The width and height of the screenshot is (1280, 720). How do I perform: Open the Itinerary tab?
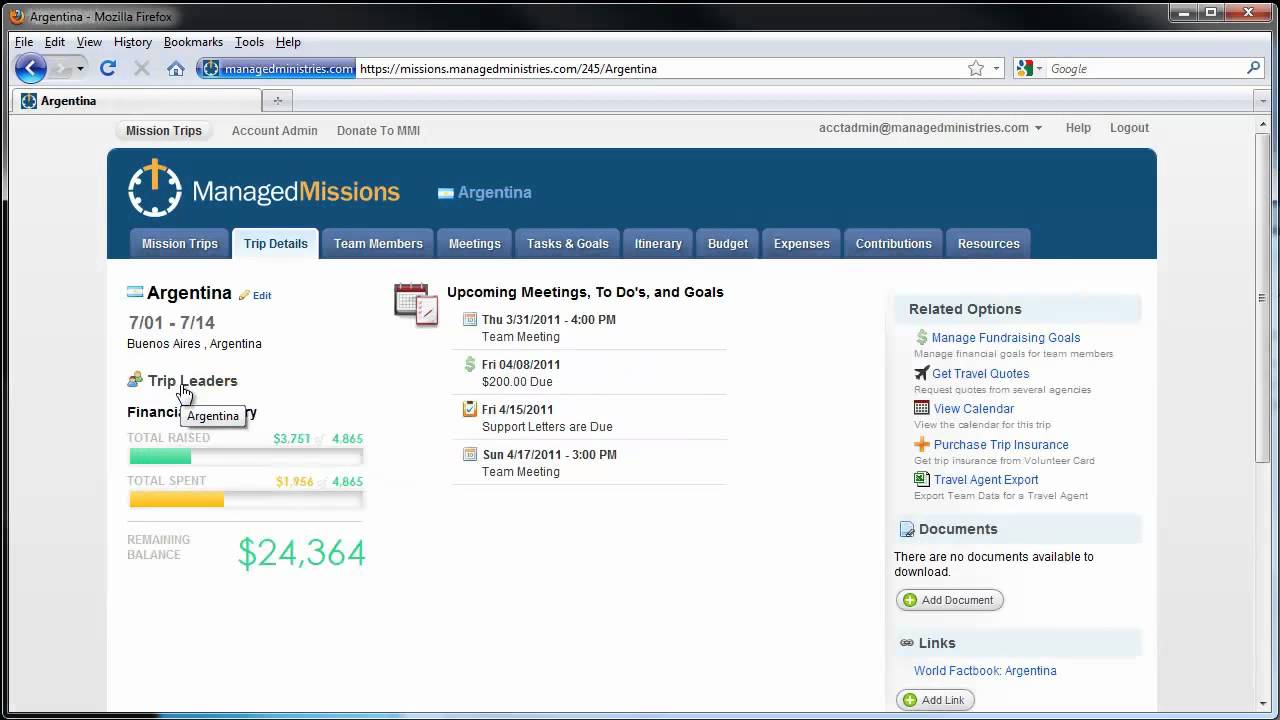(658, 243)
